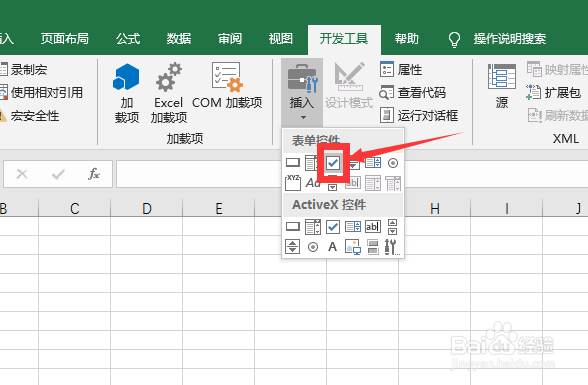Click 运行对话框 (Run Dialog)
588x385 pixels.
pyautogui.click(x=419, y=115)
